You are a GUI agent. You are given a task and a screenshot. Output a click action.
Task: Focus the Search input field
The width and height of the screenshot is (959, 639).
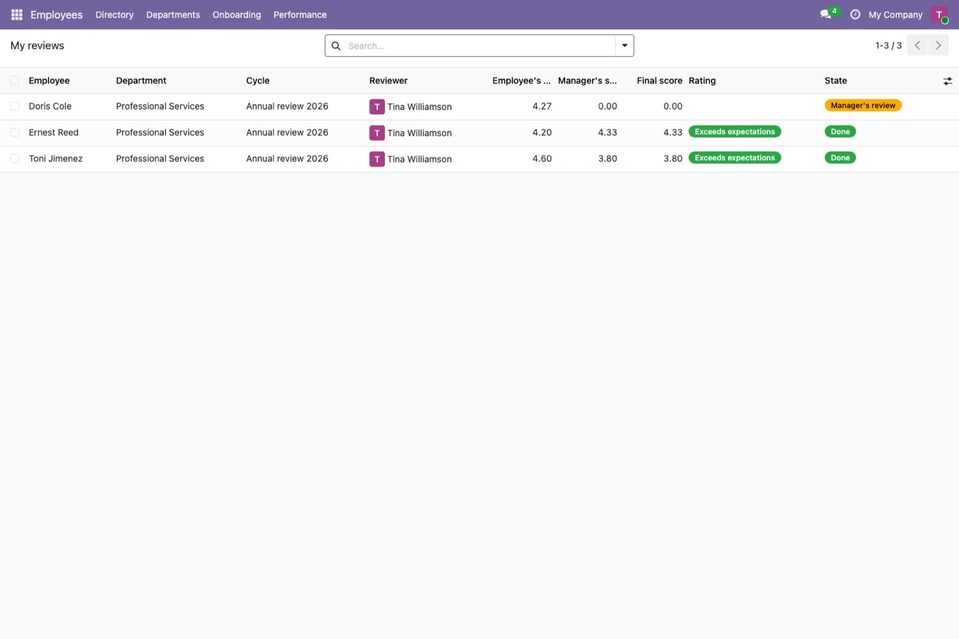point(480,46)
